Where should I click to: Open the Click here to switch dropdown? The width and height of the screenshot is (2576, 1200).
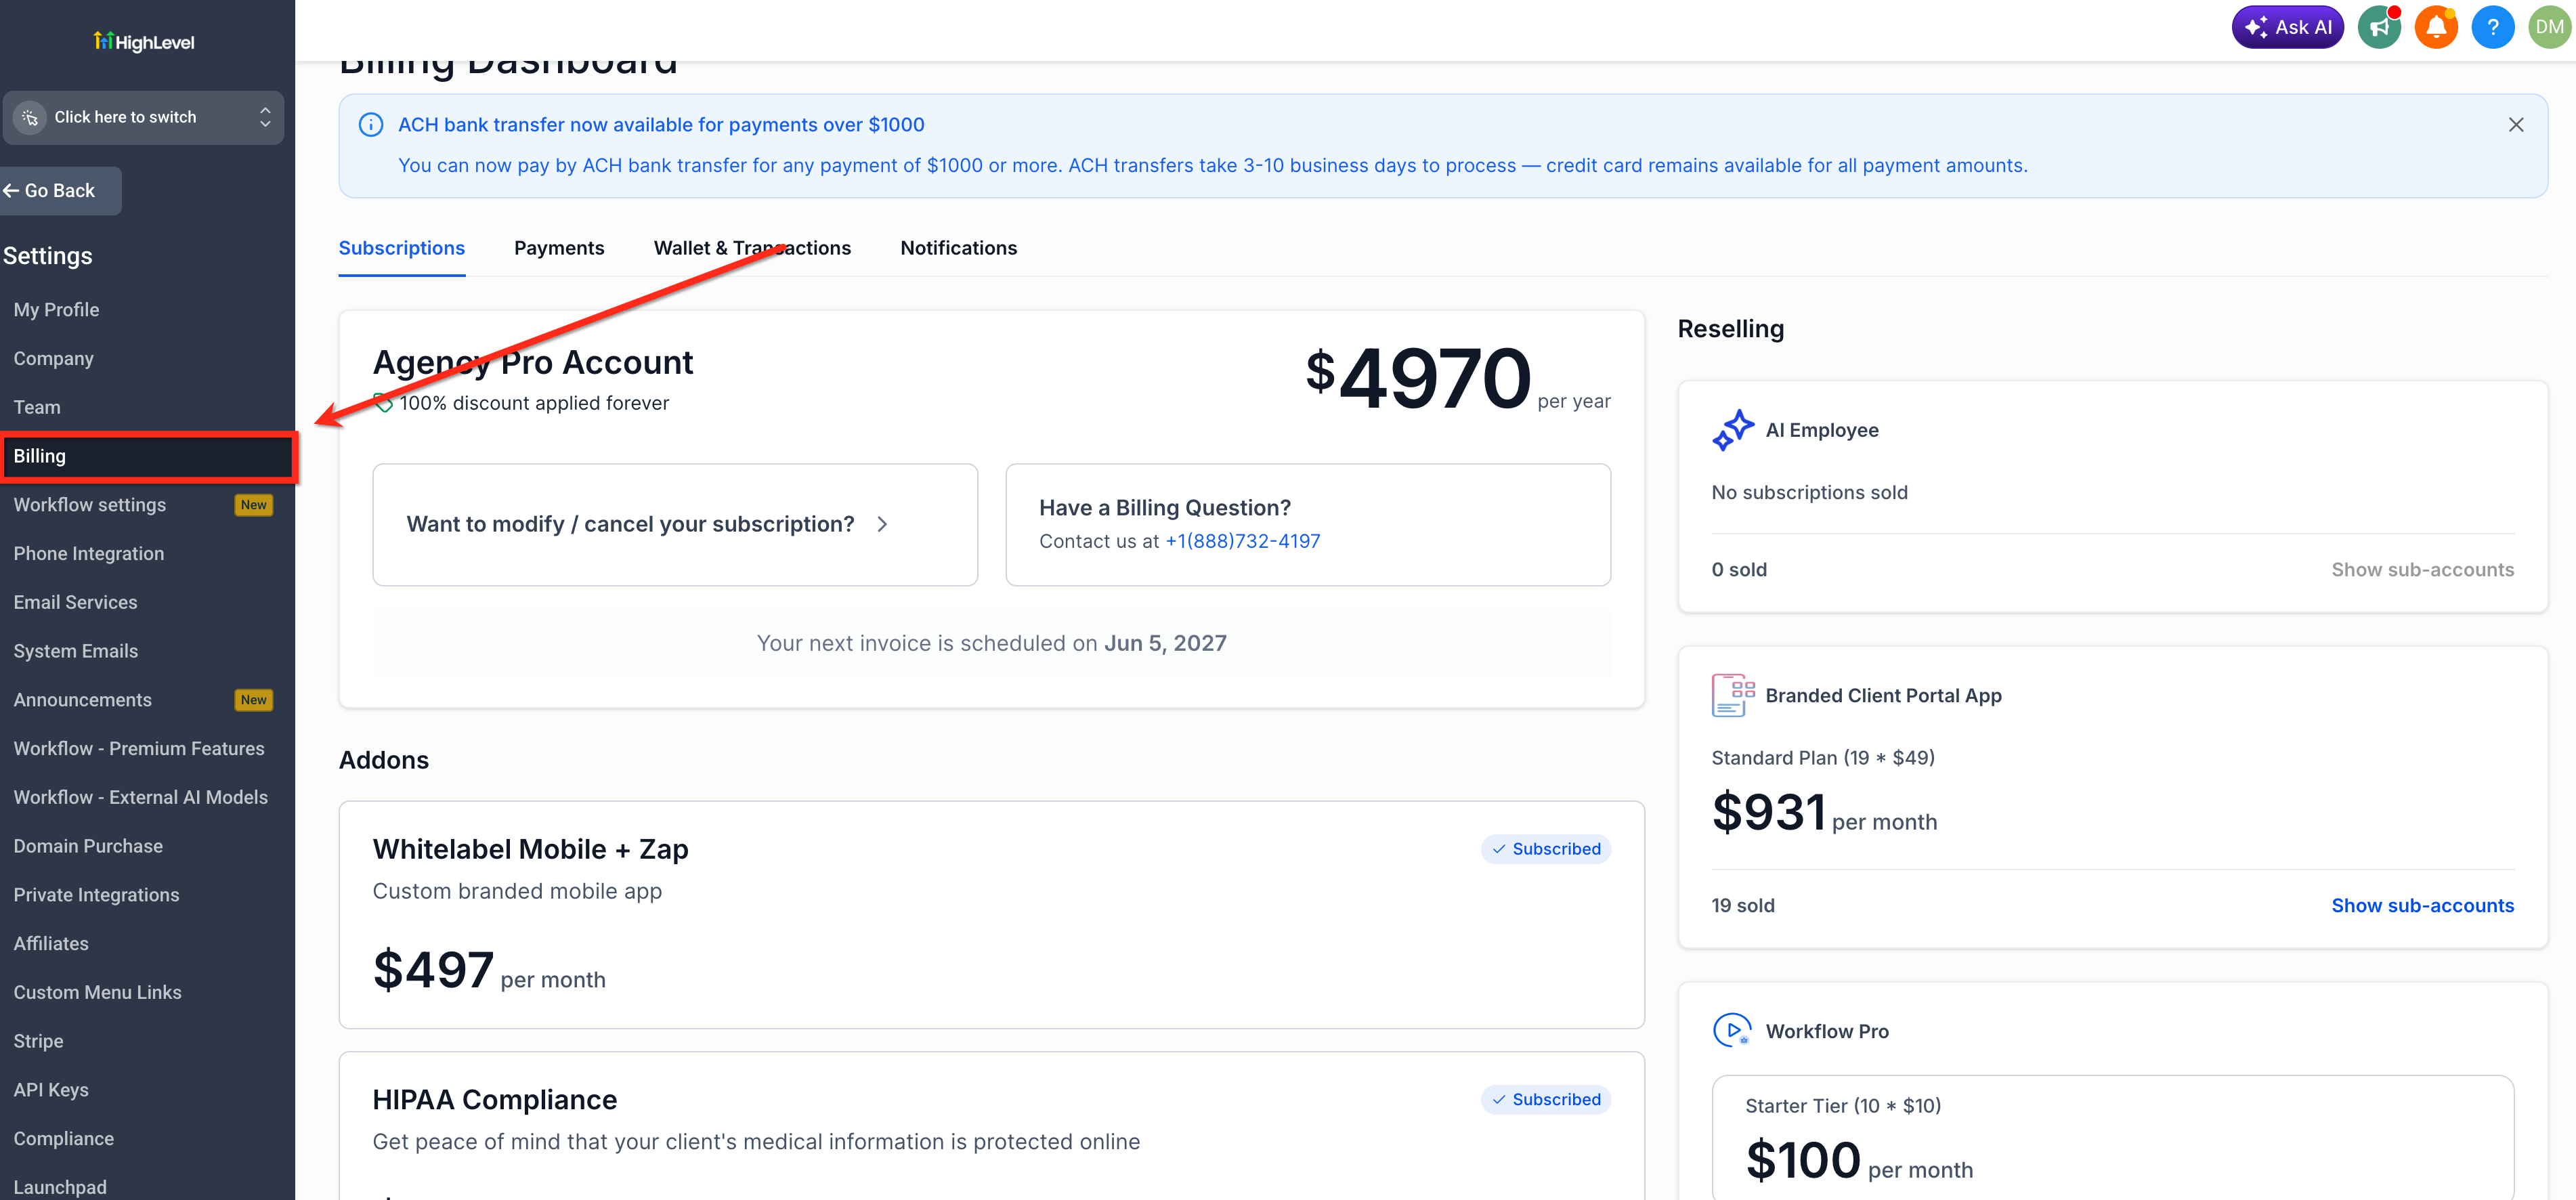pyautogui.click(x=143, y=117)
